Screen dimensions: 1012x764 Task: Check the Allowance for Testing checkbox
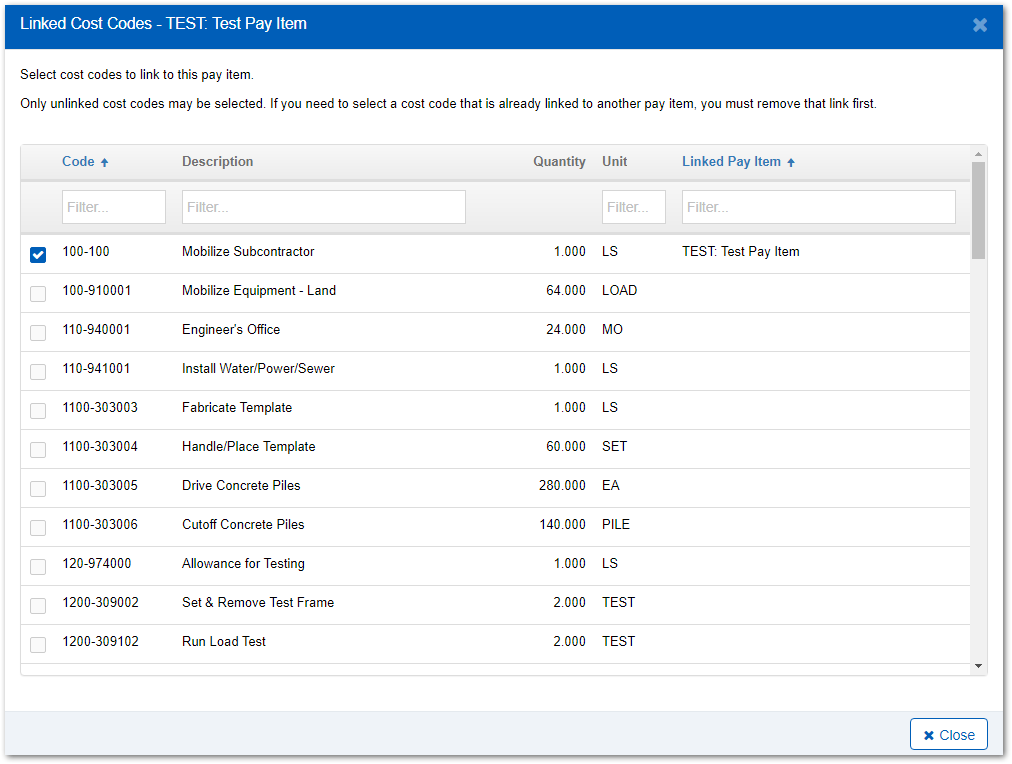pyautogui.click(x=38, y=567)
